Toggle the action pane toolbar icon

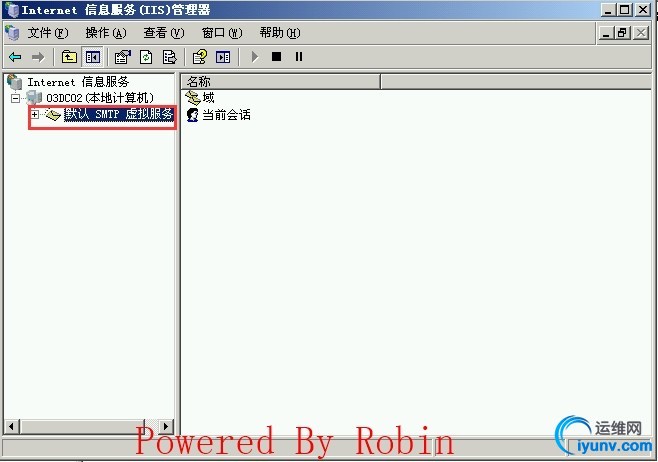pos(223,57)
